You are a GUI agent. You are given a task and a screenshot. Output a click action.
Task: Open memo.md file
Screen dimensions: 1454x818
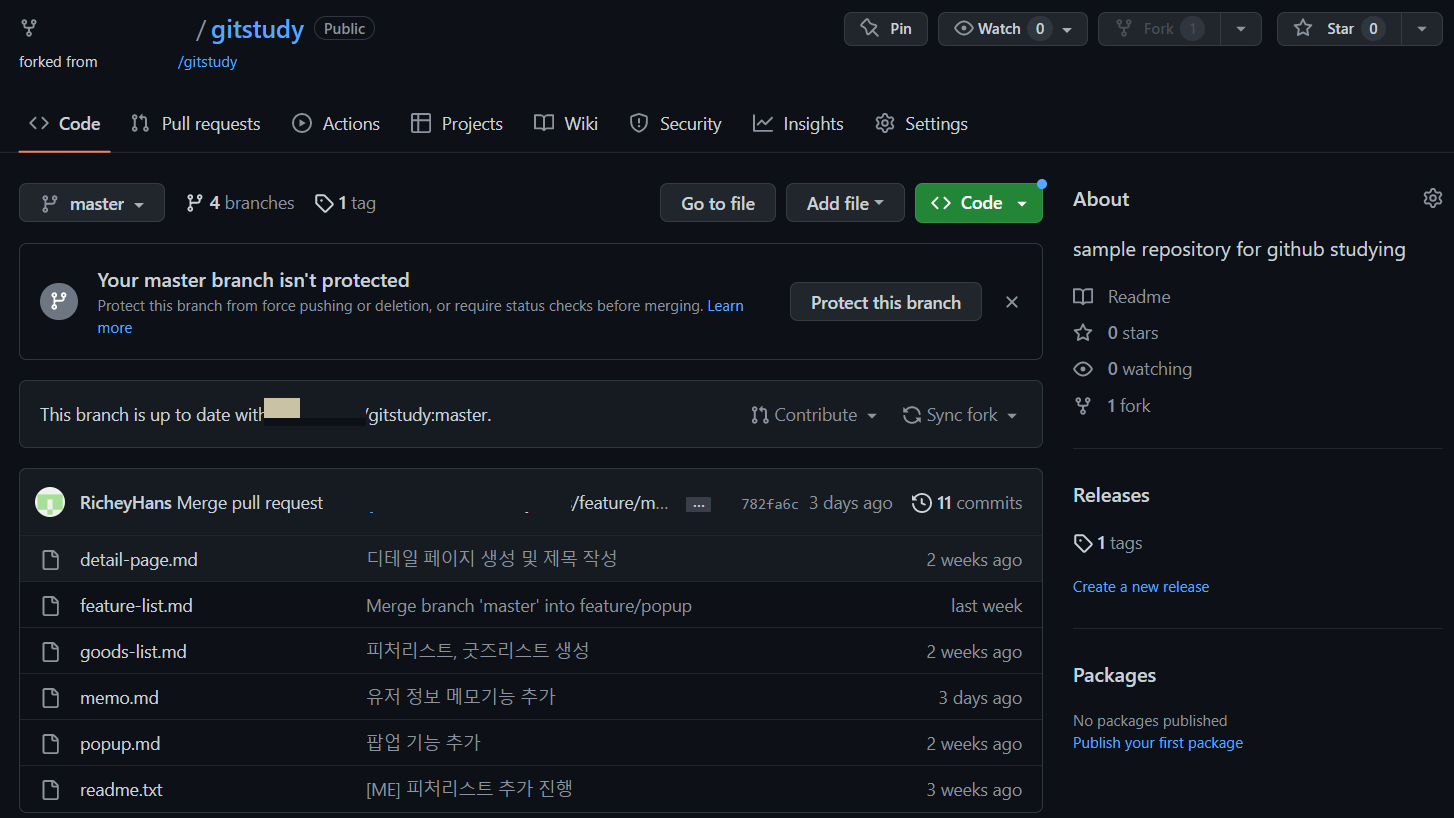(x=119, y=698)
